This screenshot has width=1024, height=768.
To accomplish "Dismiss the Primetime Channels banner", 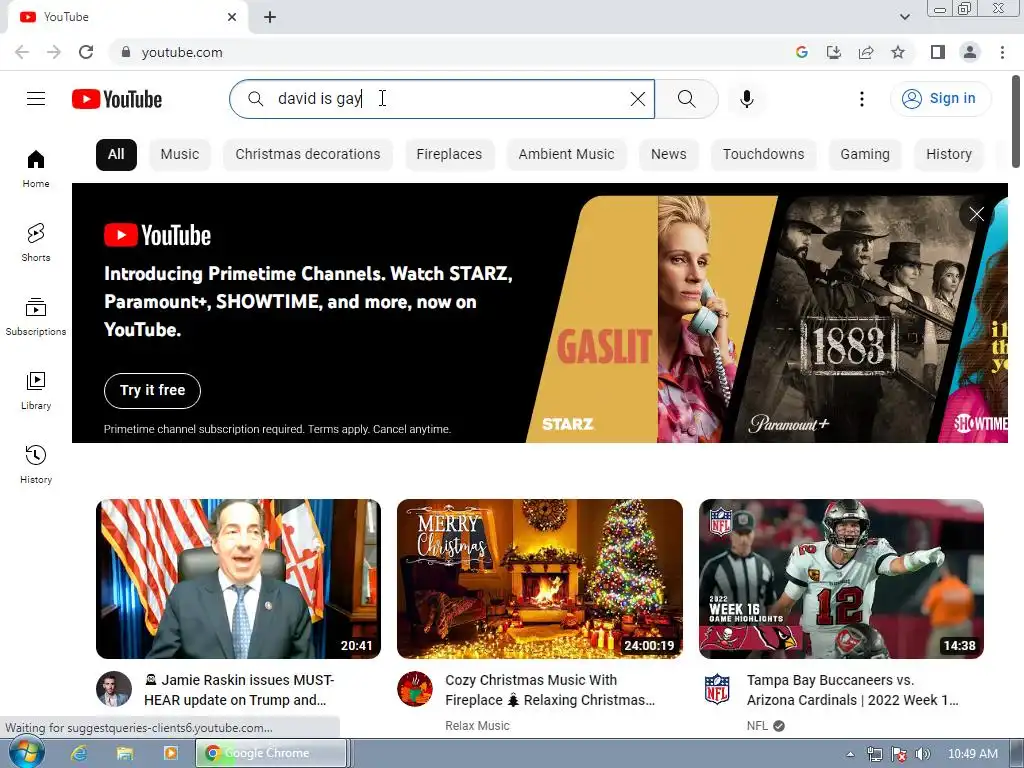I will pyautogui.click(x=976, y=214).
